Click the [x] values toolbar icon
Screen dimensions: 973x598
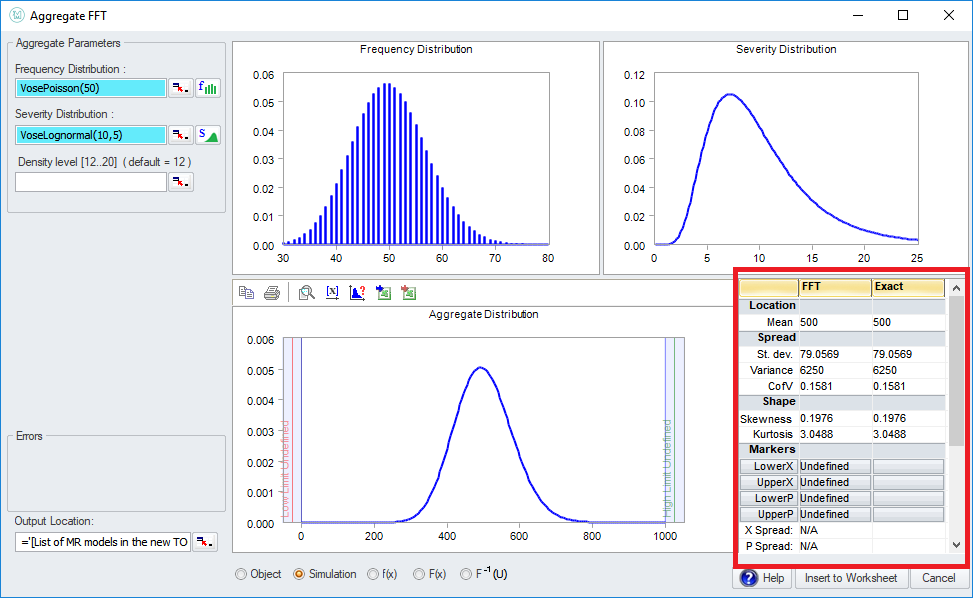[332, 292]
